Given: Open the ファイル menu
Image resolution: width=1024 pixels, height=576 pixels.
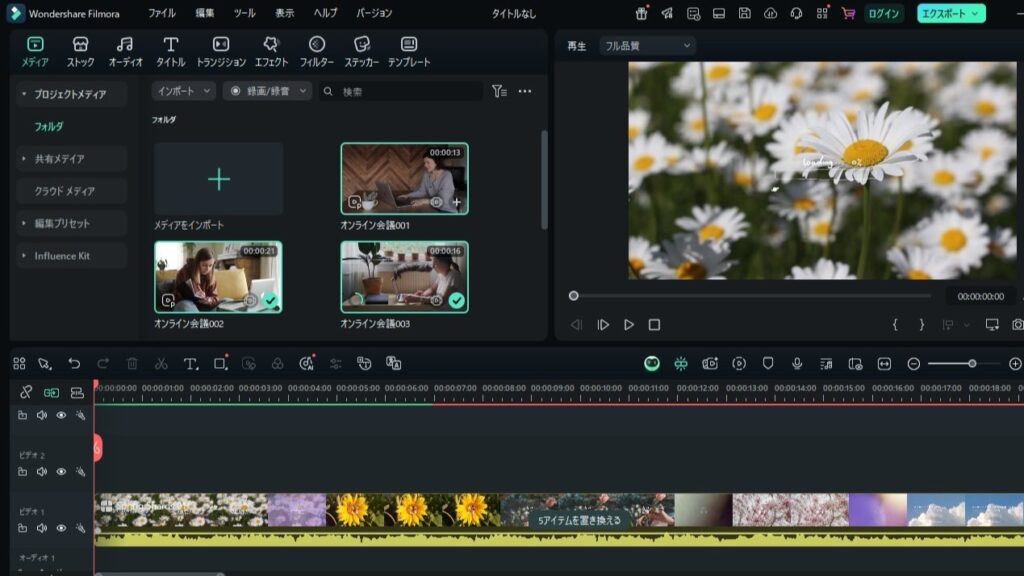Looking at the screenshot, I should click(161, 14).
